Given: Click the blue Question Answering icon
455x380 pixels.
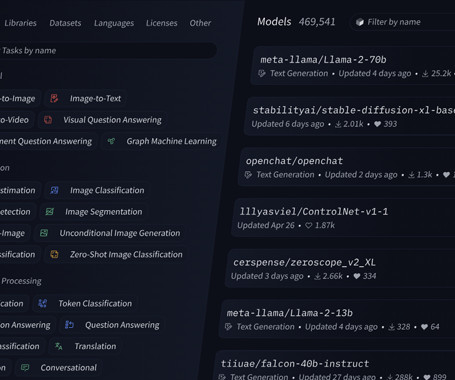Looking at the screenshot, I should point(69,325).
